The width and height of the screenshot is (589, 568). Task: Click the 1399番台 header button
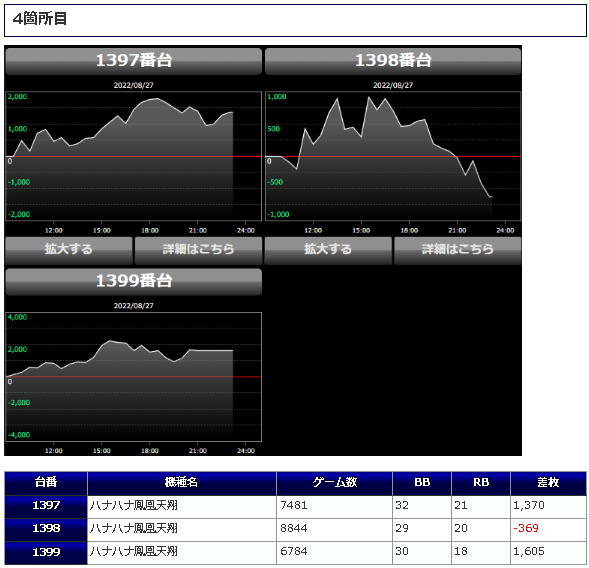point(133,281)
